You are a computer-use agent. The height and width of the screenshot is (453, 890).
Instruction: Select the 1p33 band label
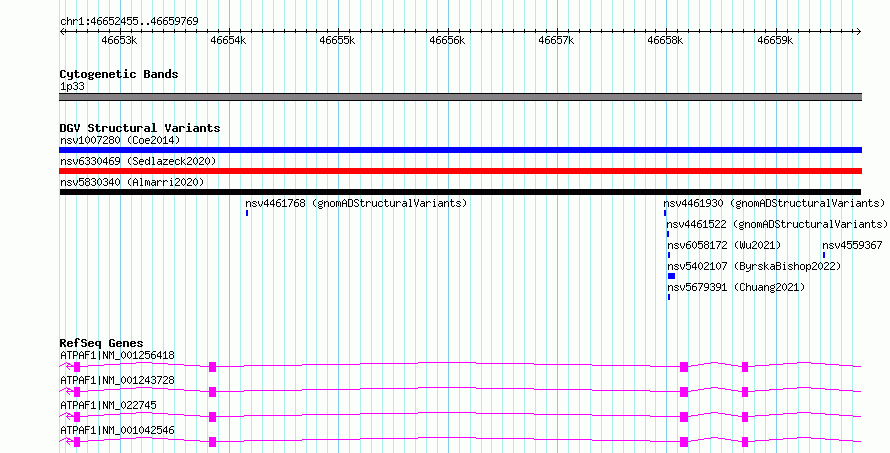(x=73, y=87)
